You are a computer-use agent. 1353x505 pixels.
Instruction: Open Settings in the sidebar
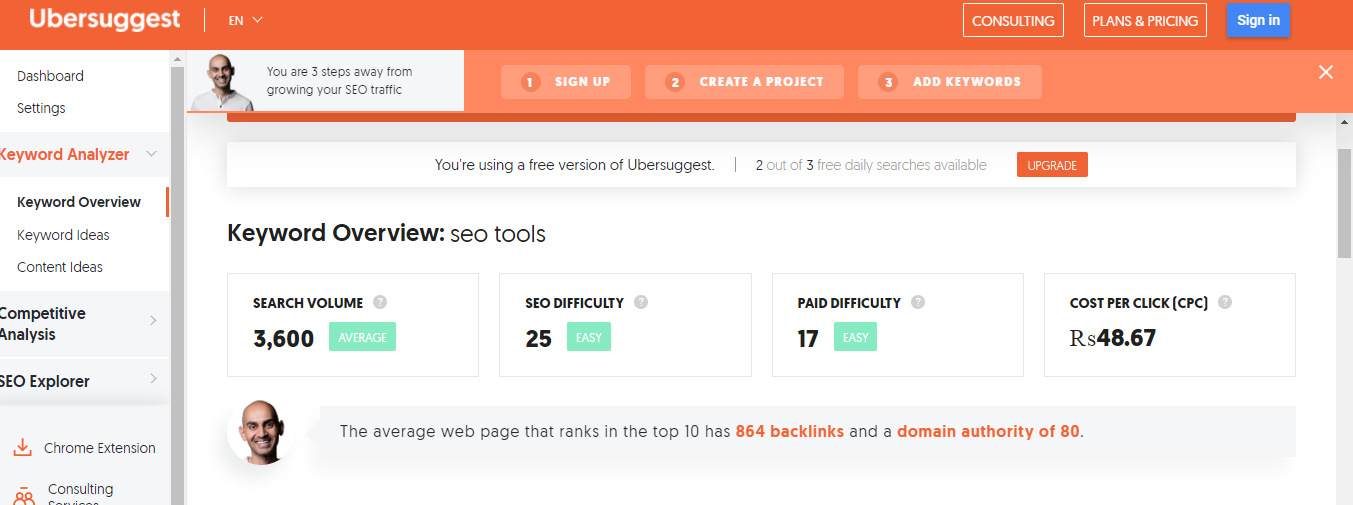point(41,108)
